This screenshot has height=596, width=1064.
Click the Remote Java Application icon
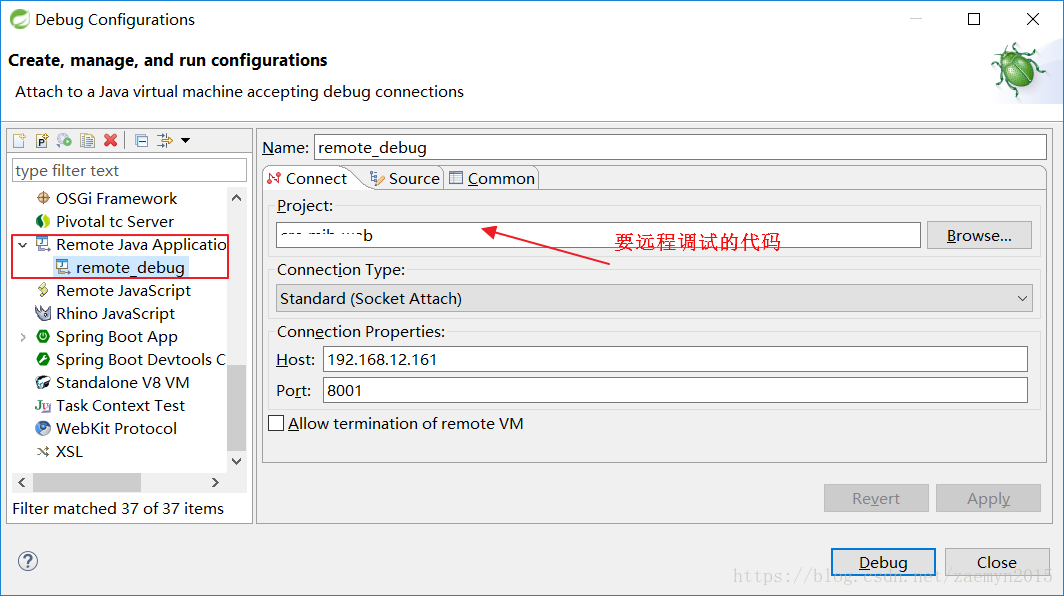[43, 244]
